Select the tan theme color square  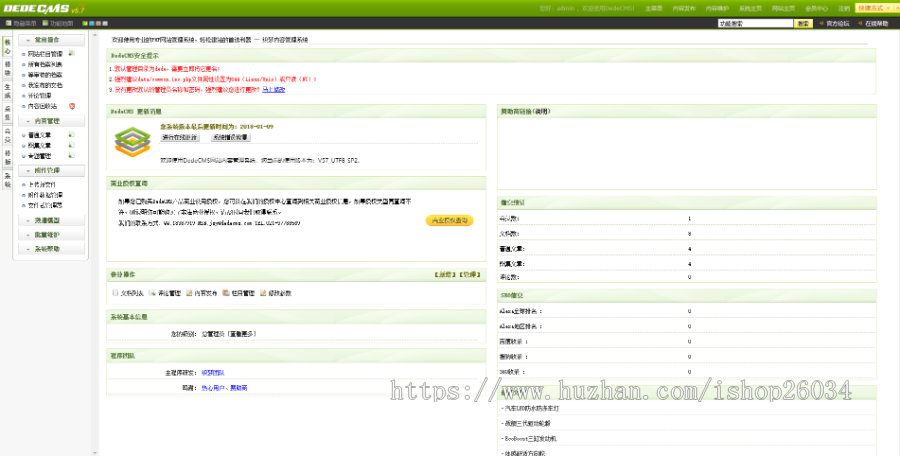[98, 24]
